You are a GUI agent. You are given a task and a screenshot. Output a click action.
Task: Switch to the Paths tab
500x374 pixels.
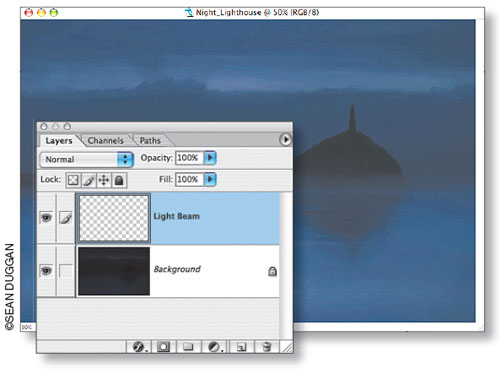tap(150, 141)
